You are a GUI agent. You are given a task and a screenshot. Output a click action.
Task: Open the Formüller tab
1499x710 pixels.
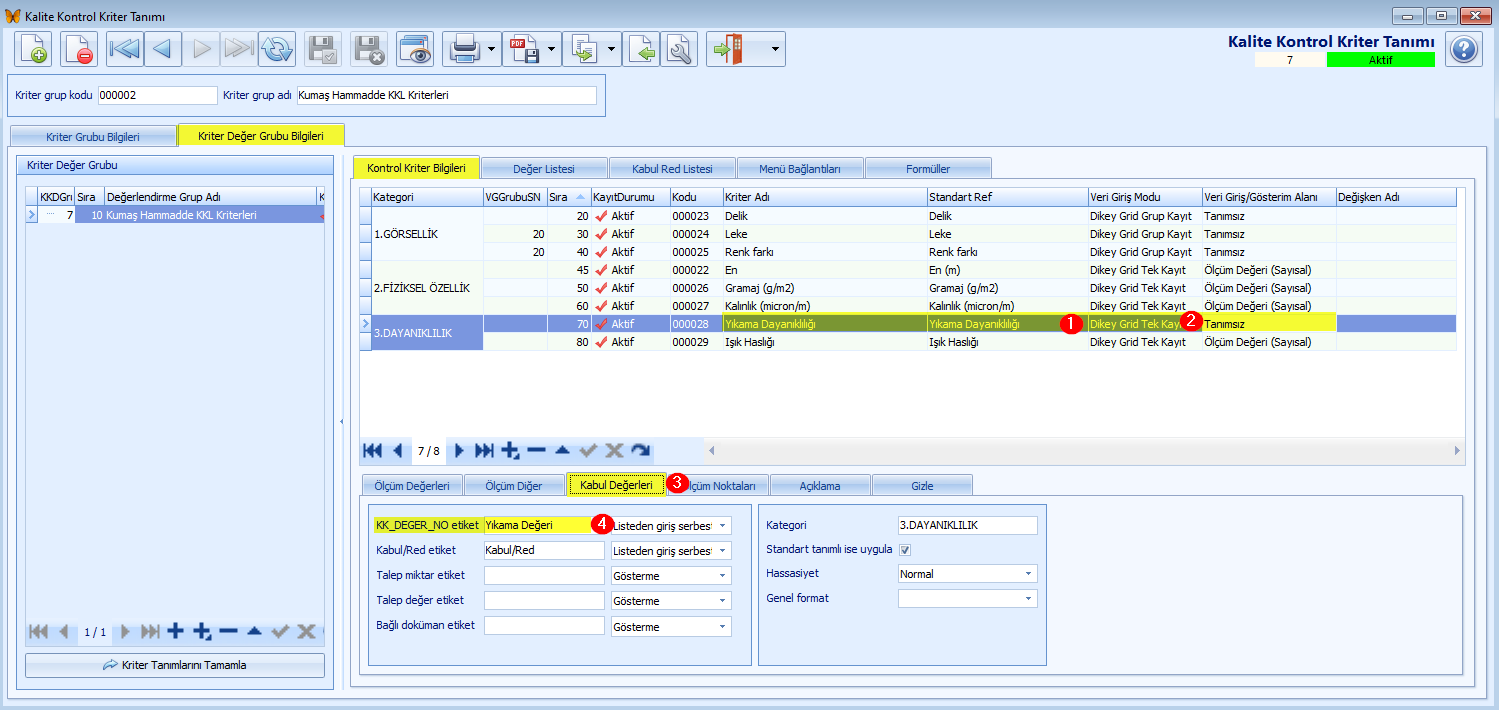pyautogui.click(x=928, y=168)
